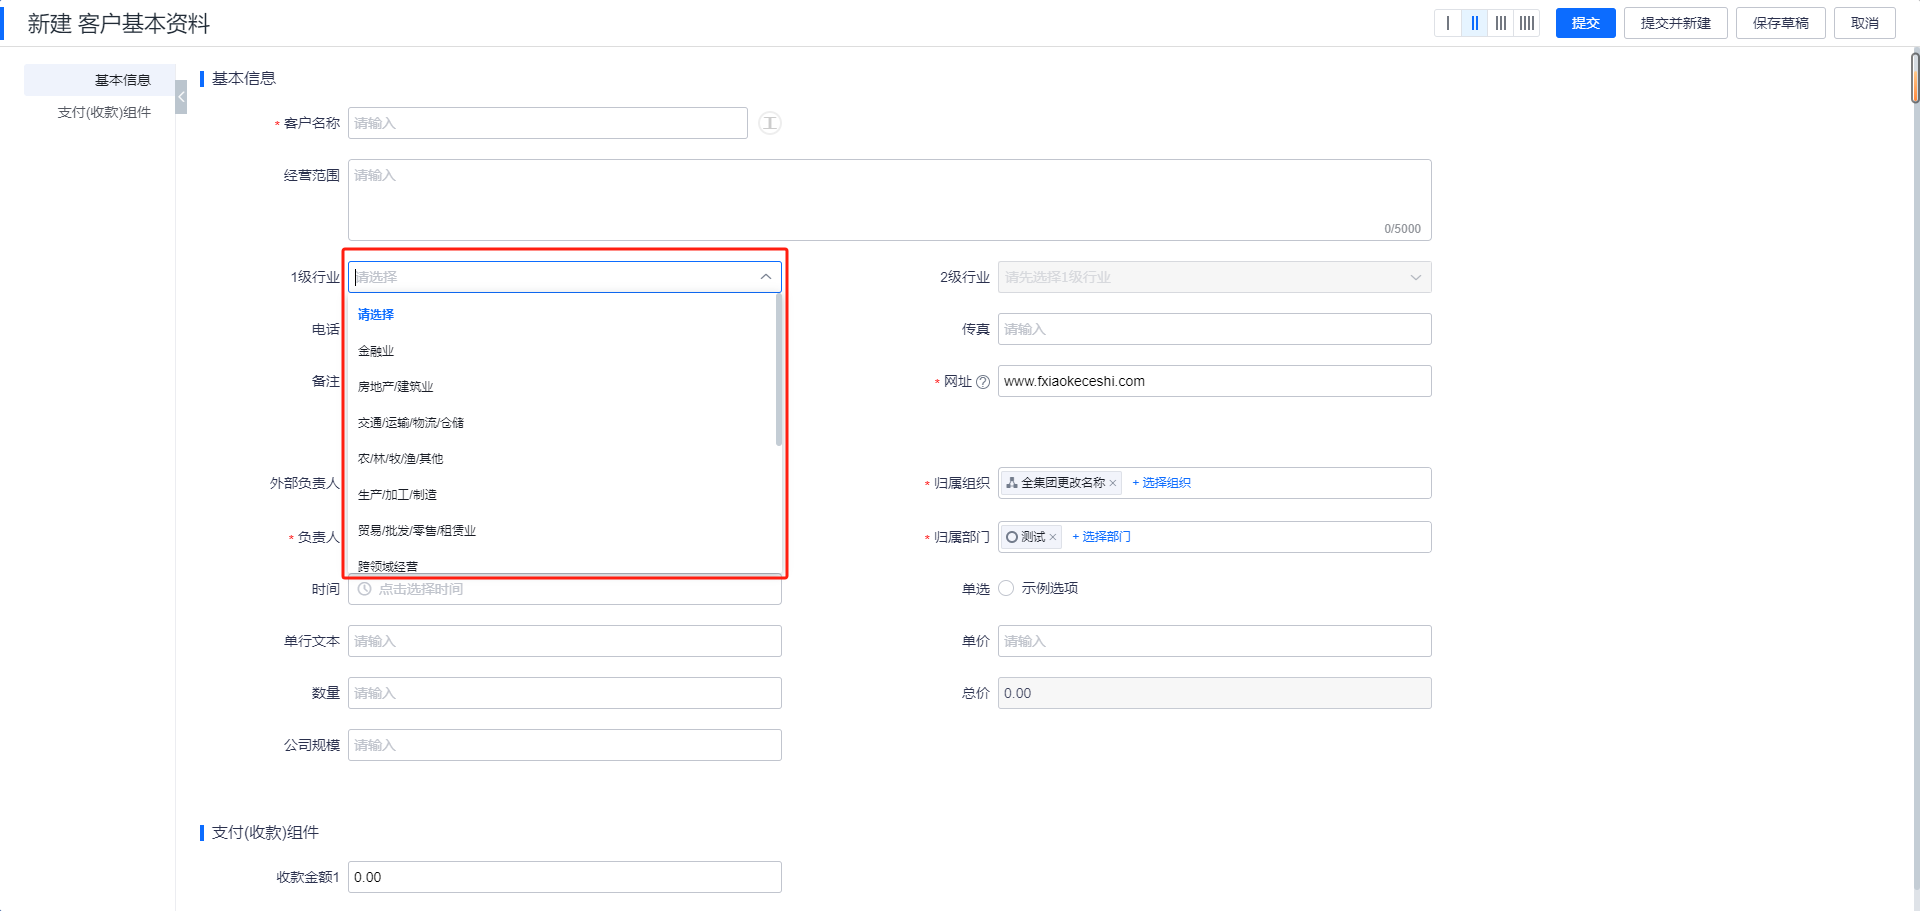
Task: Click the +选择组织 link
Action: click(x=1161, y=483)
